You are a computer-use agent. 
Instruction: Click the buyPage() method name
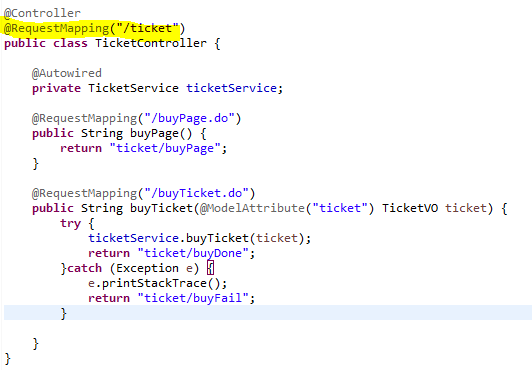click(x=161, y=133)
